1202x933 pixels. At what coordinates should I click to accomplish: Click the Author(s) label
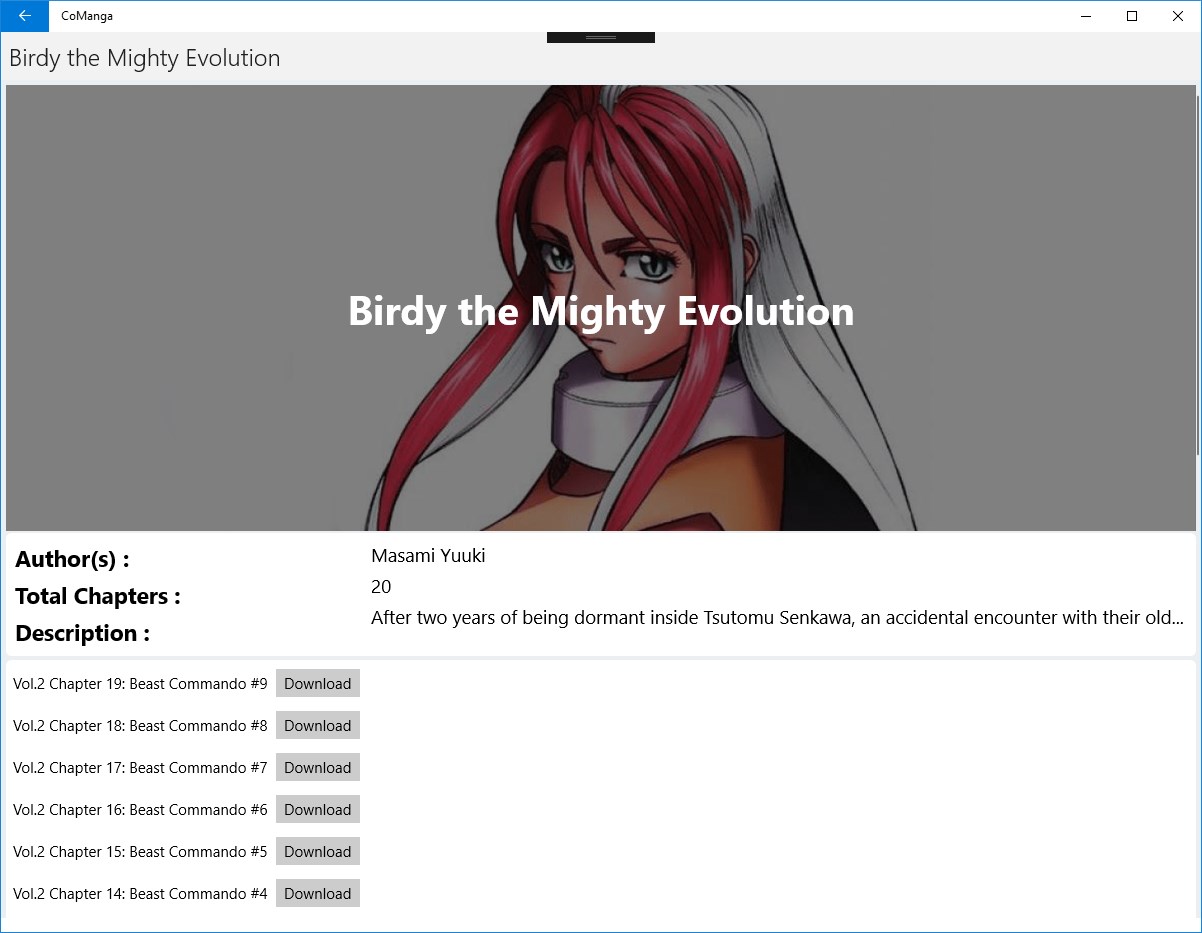coord(72,559)
